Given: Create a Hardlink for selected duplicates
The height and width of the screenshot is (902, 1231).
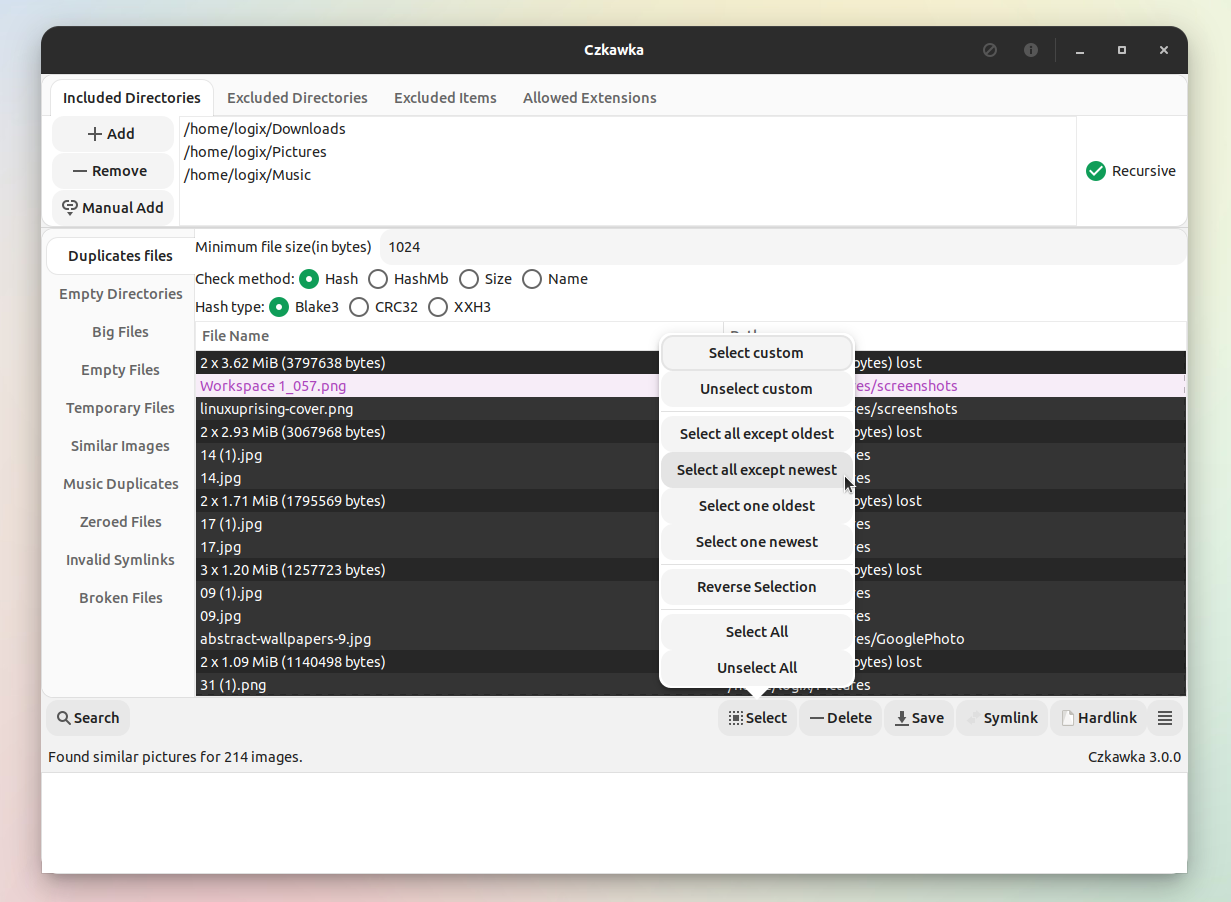Looking at the screenshot, I should pyautogui.click(x=1098, y=717).
